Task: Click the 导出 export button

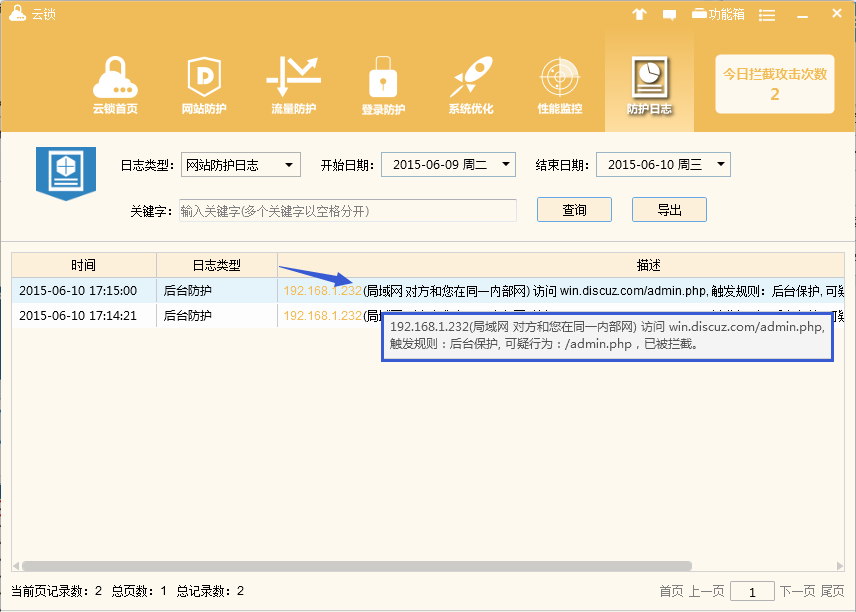Action: [x=670, y=210]
